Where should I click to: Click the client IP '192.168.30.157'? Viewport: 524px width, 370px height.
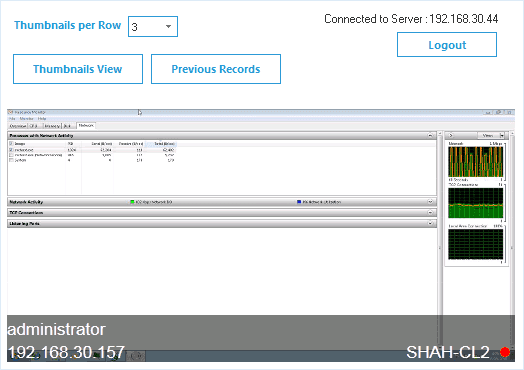(x=66, y=352)
